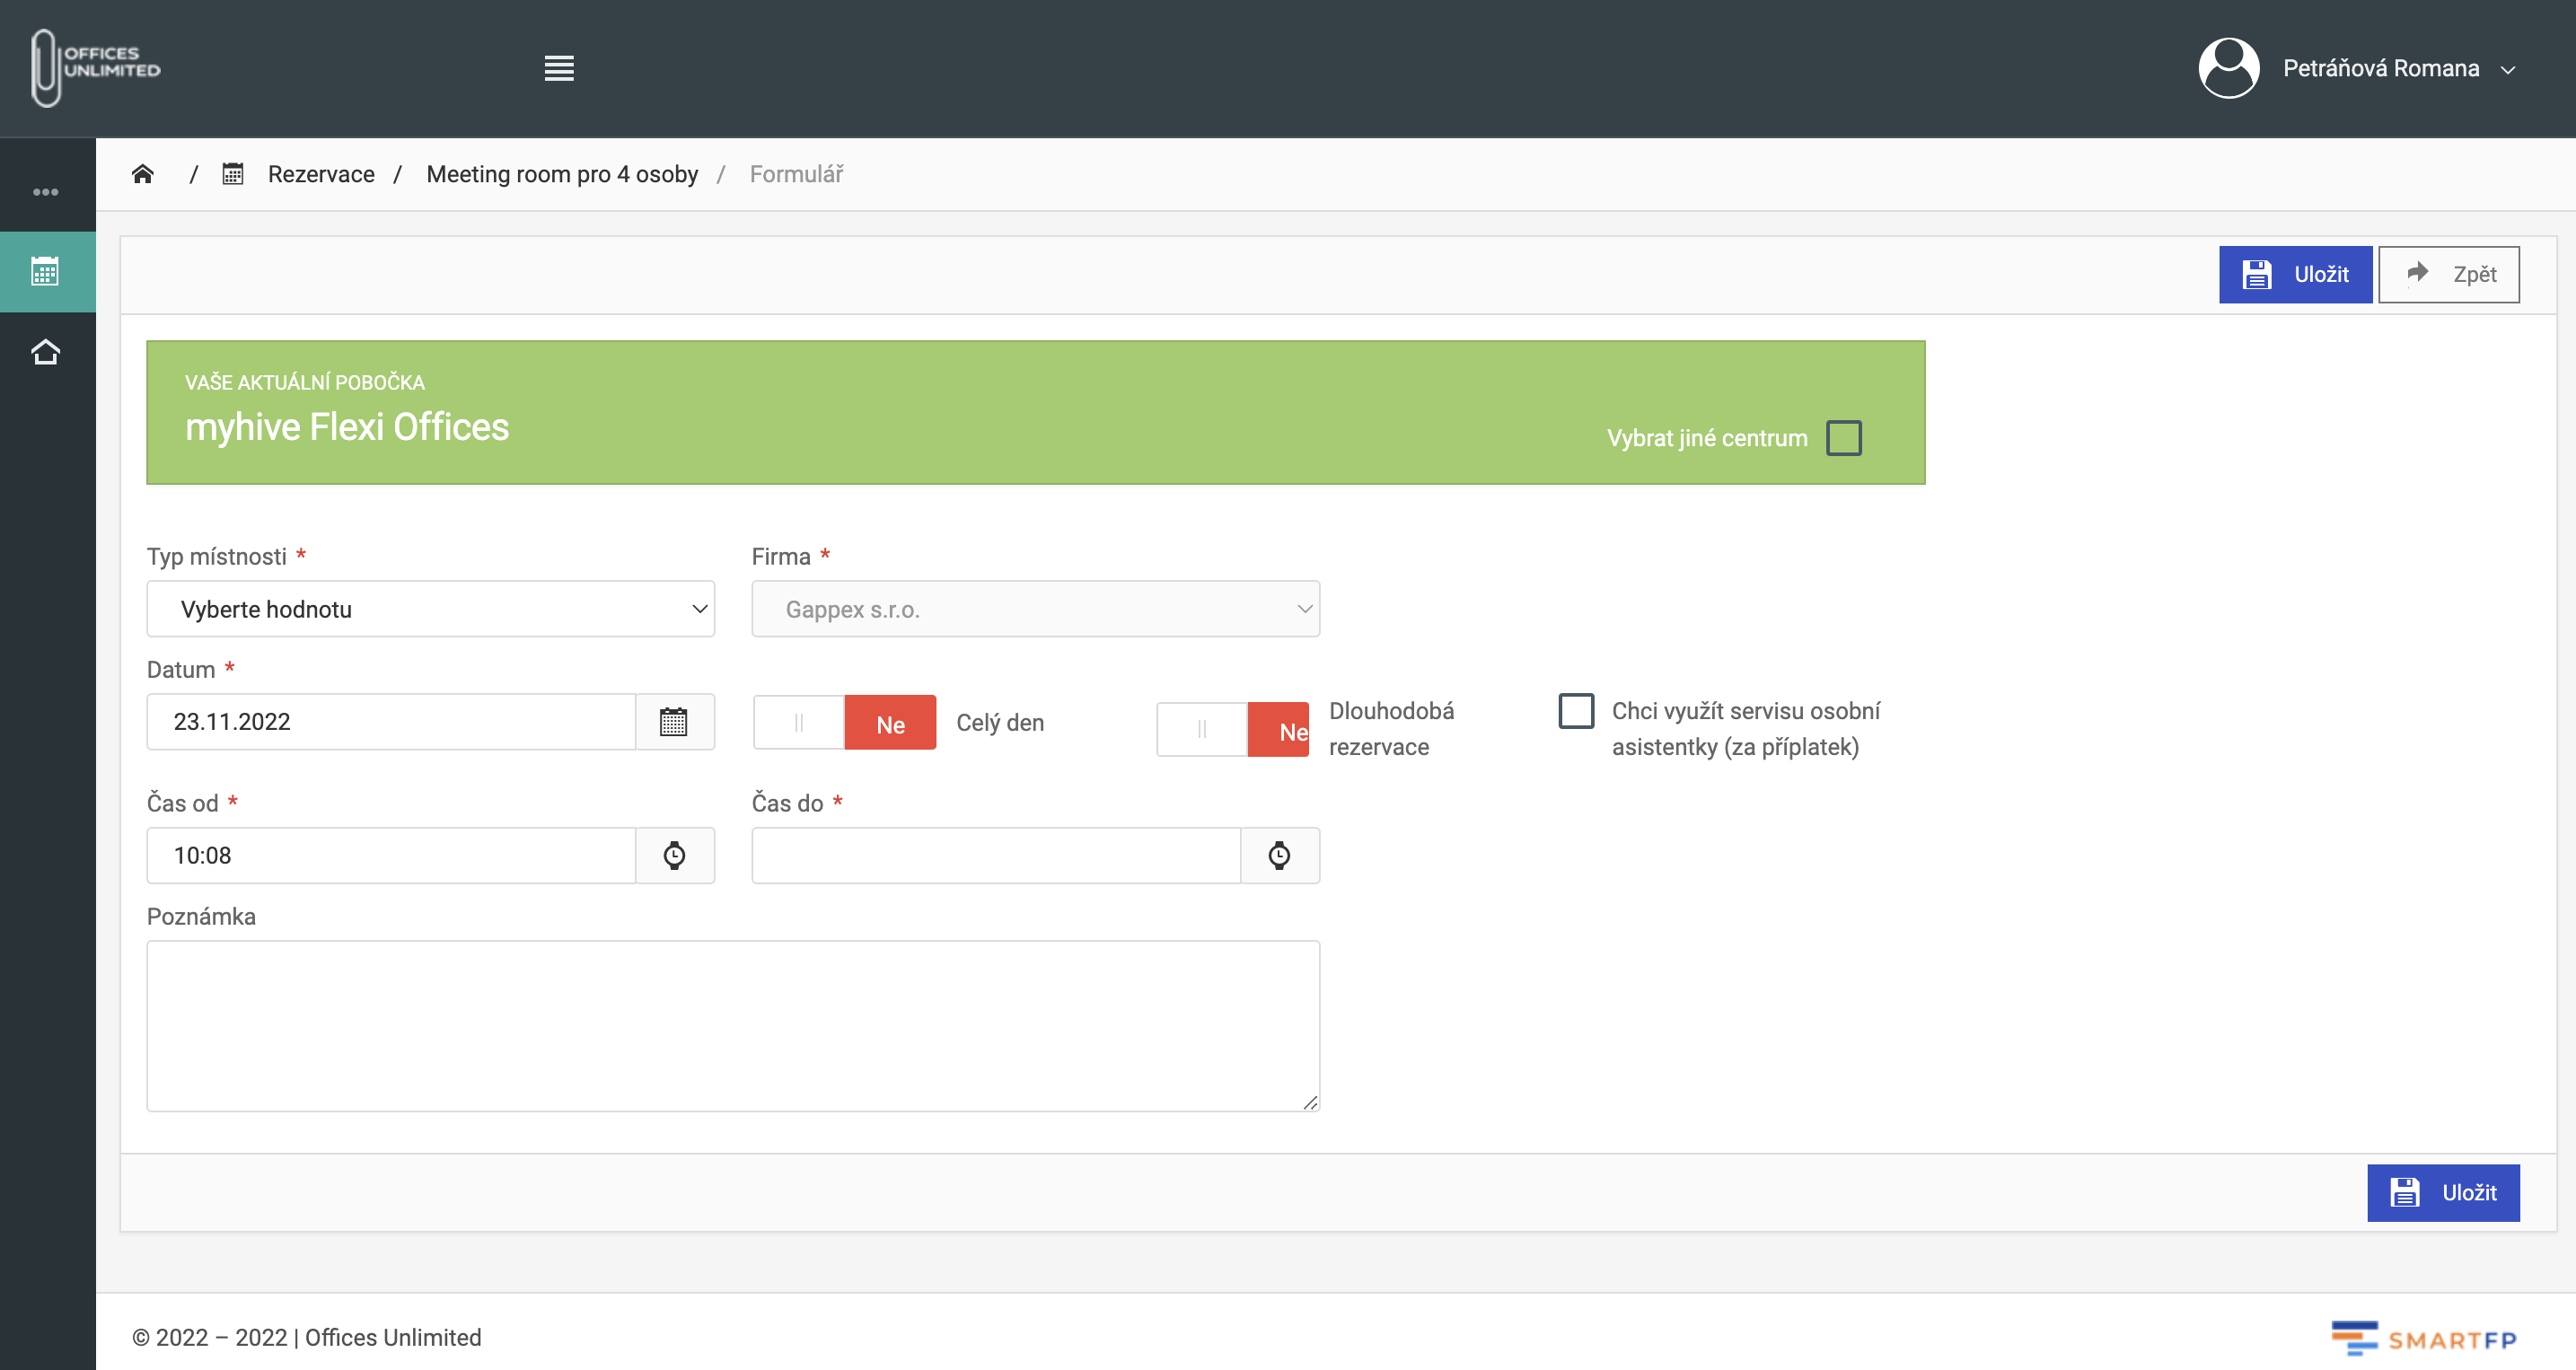
Task: Toggle the Dlouhodobá rezervace switch
Action: pyautogui.click(x=1232, y=729)
